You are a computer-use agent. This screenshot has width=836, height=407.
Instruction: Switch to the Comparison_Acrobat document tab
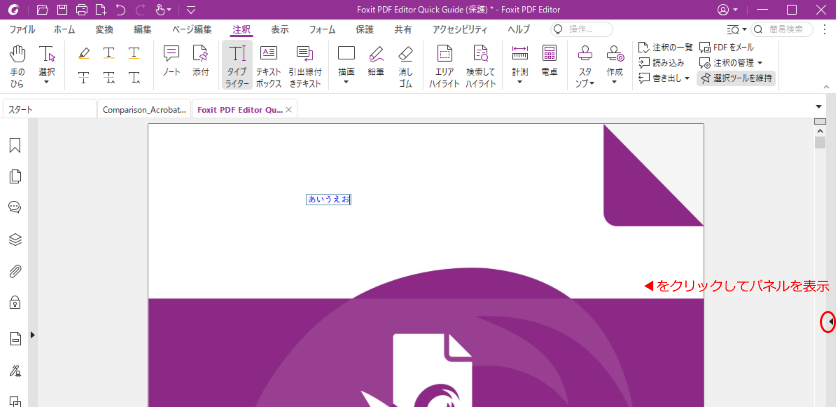tap(144, 109)
